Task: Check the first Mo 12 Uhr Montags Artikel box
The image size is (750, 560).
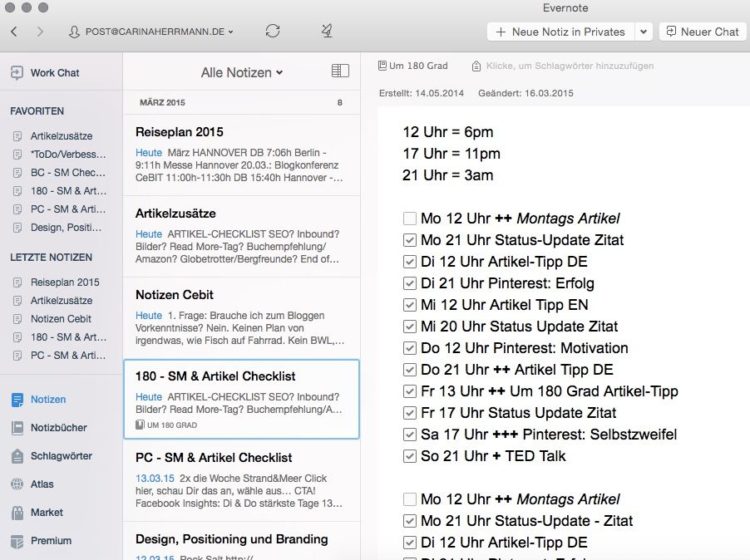Action: coord(409,219)
